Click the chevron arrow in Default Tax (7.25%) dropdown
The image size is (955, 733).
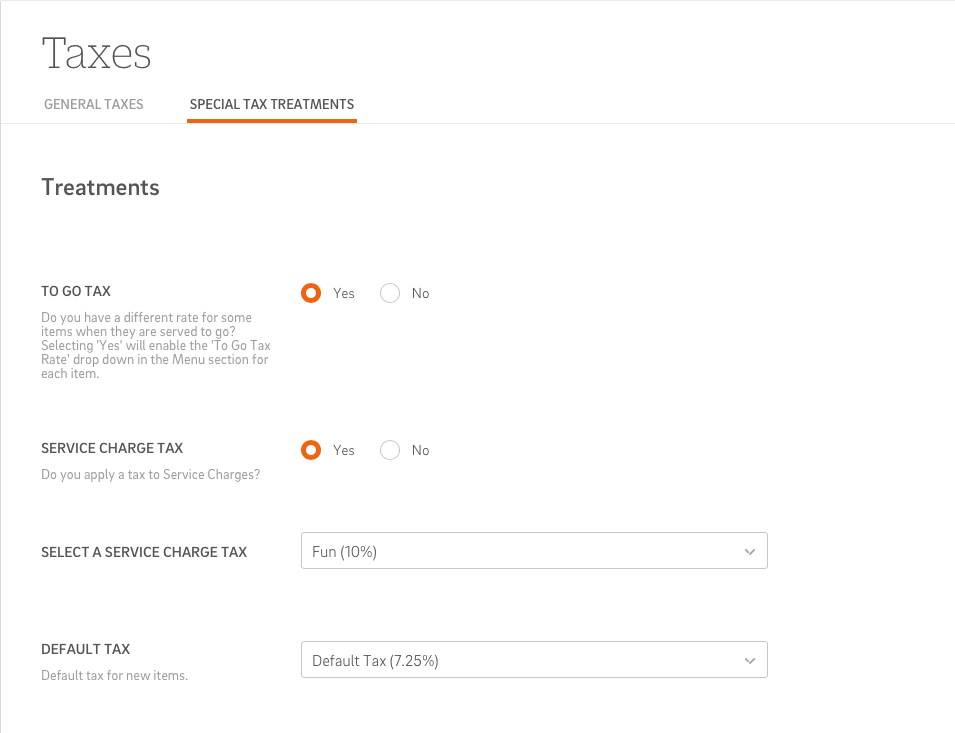point(750,661)
